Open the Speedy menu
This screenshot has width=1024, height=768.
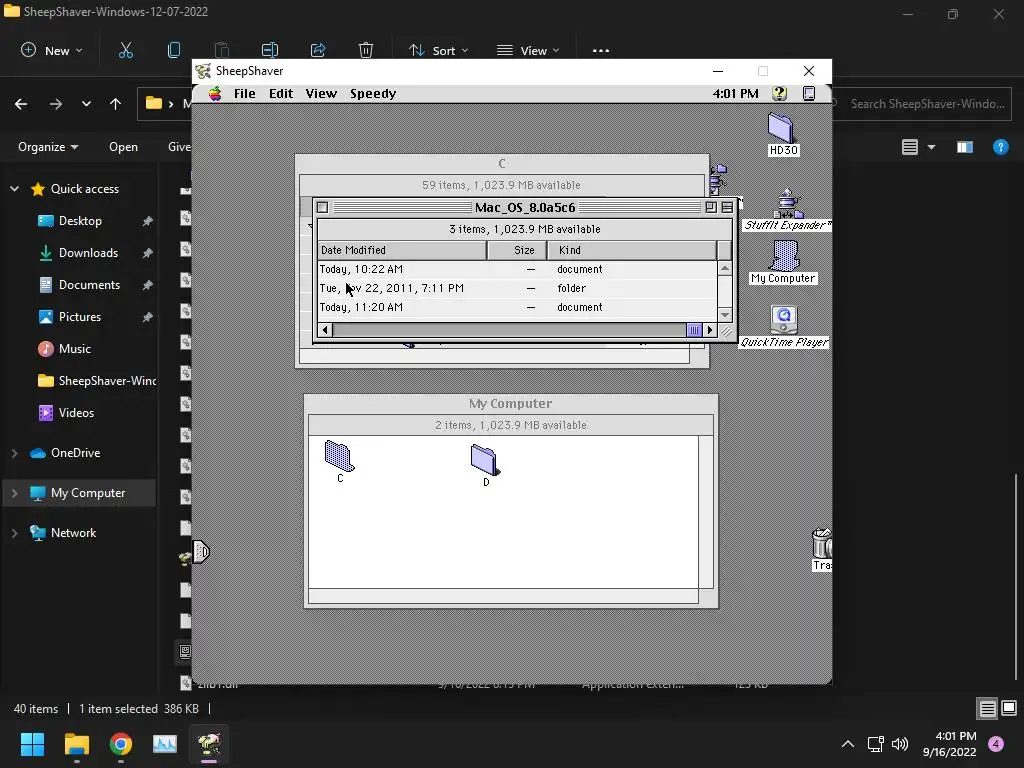373,93
